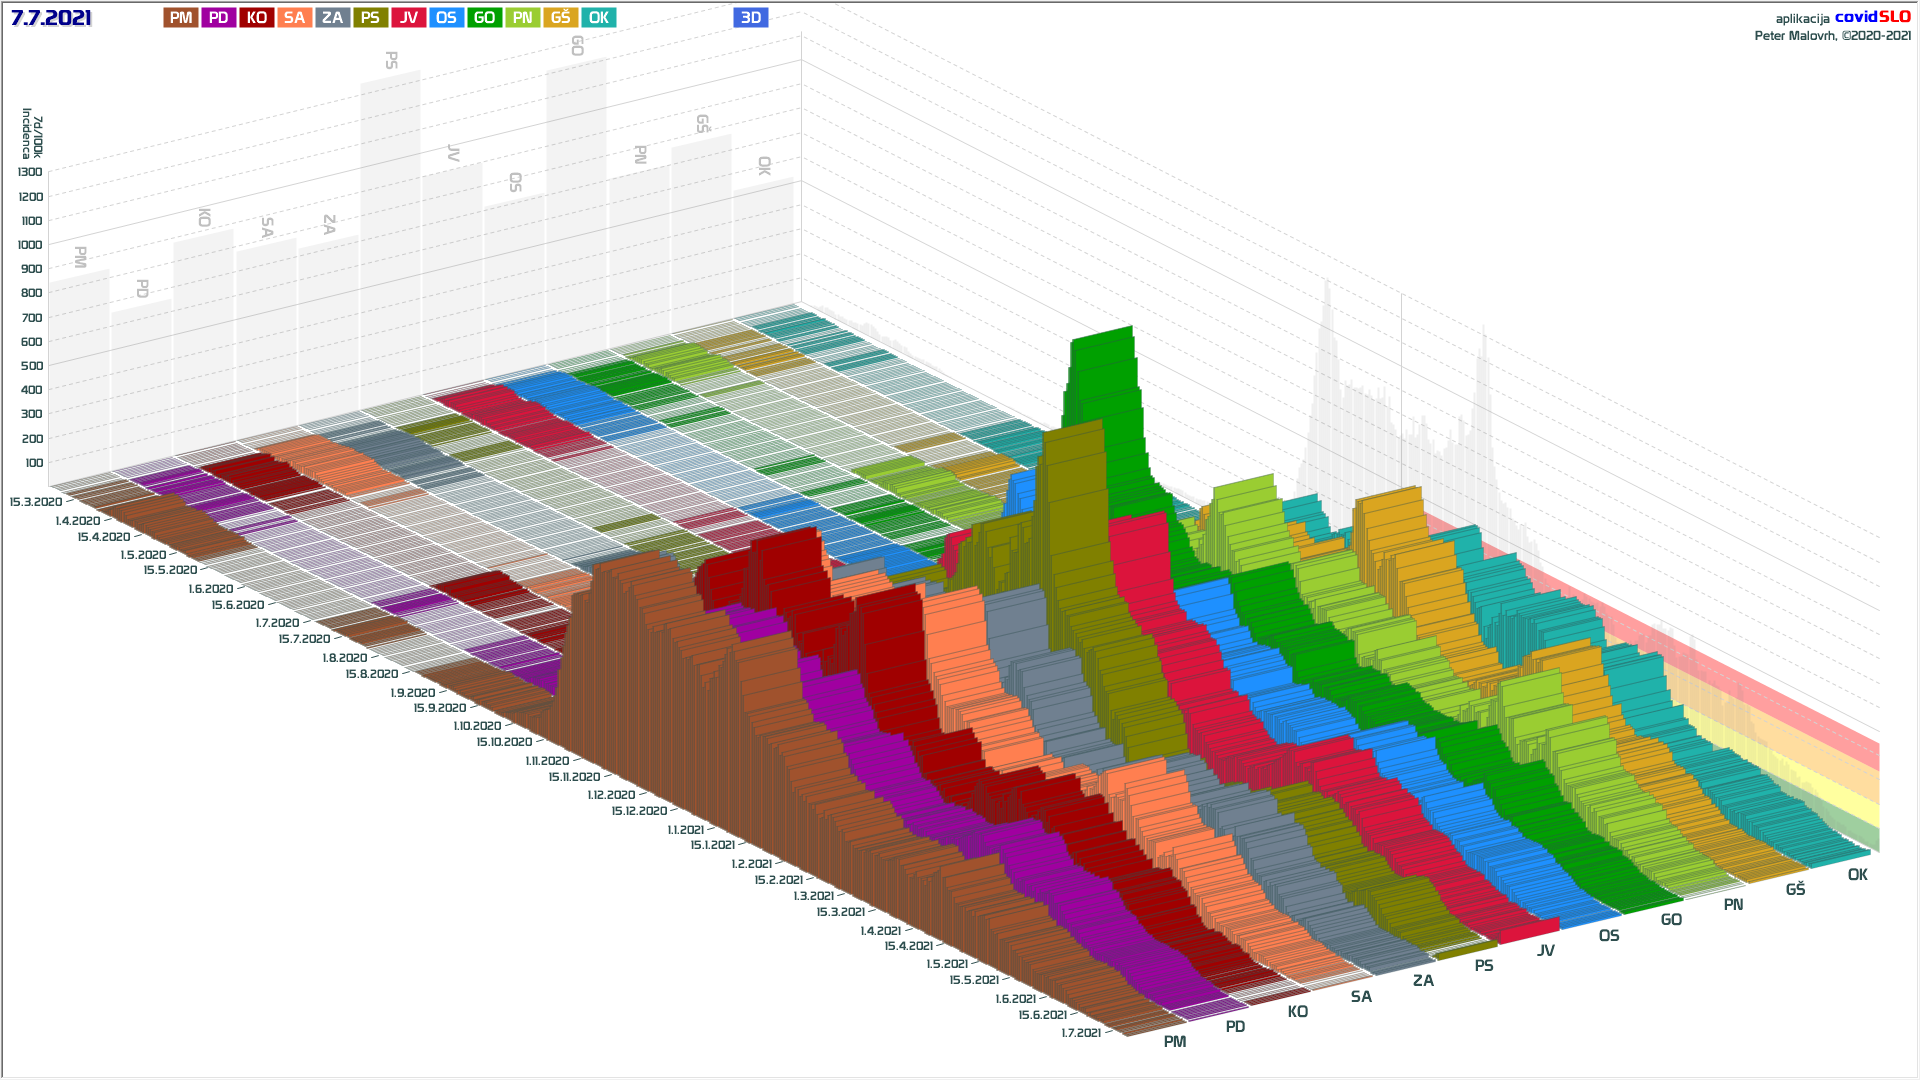
Task: Toggle the dark red KO region button
Action: pyautogui.click(x=257, y=18)
